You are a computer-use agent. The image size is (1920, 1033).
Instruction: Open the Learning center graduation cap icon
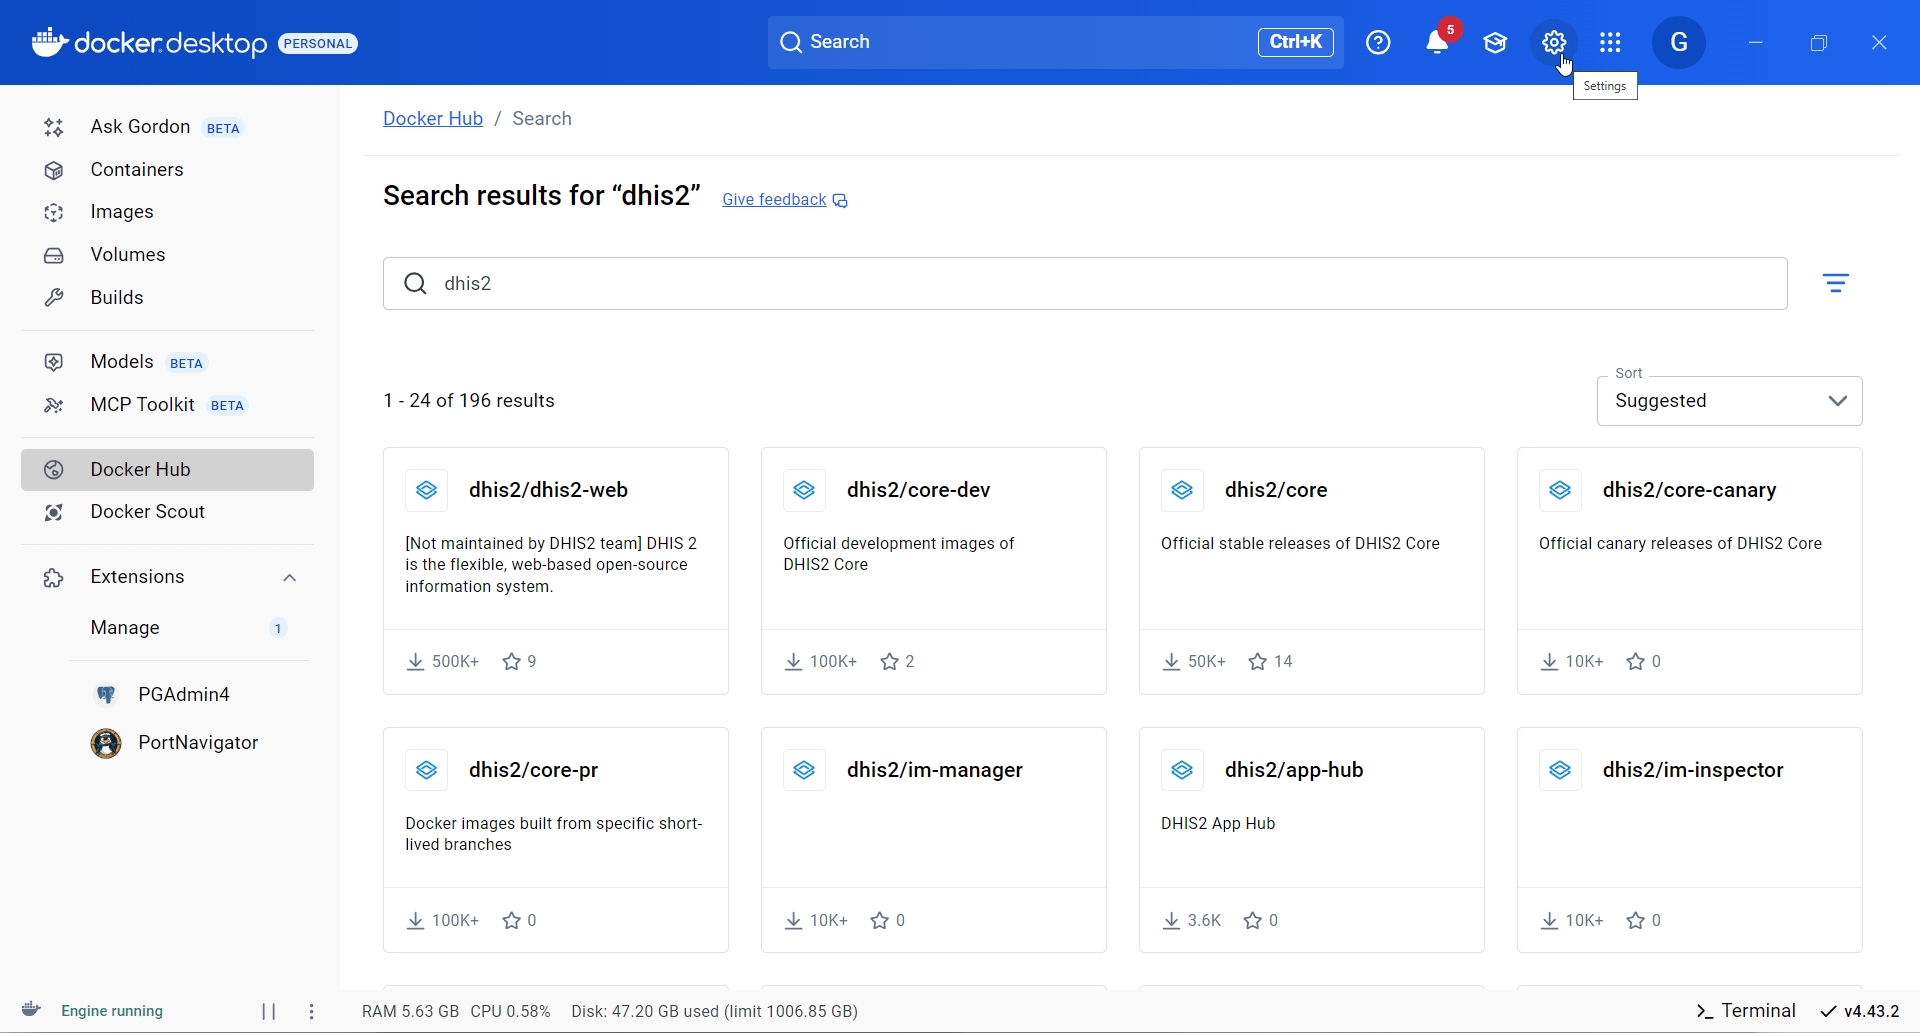pos(1495,42)
